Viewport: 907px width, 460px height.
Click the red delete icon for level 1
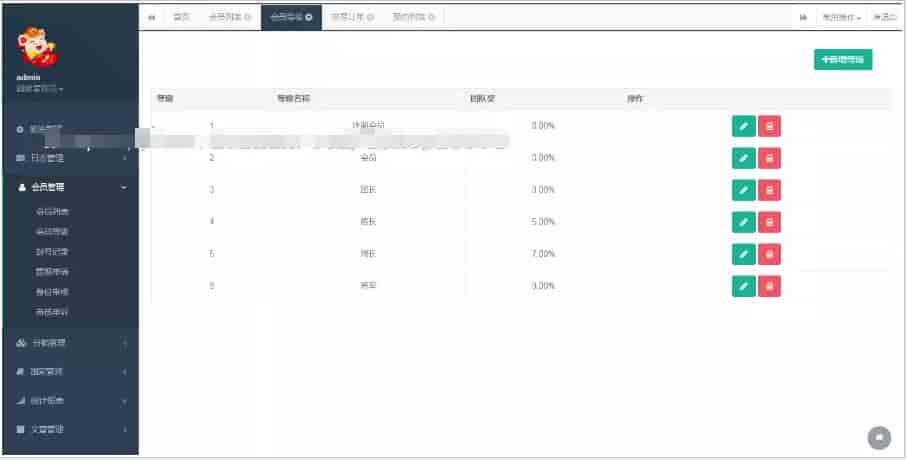[769, 126]
